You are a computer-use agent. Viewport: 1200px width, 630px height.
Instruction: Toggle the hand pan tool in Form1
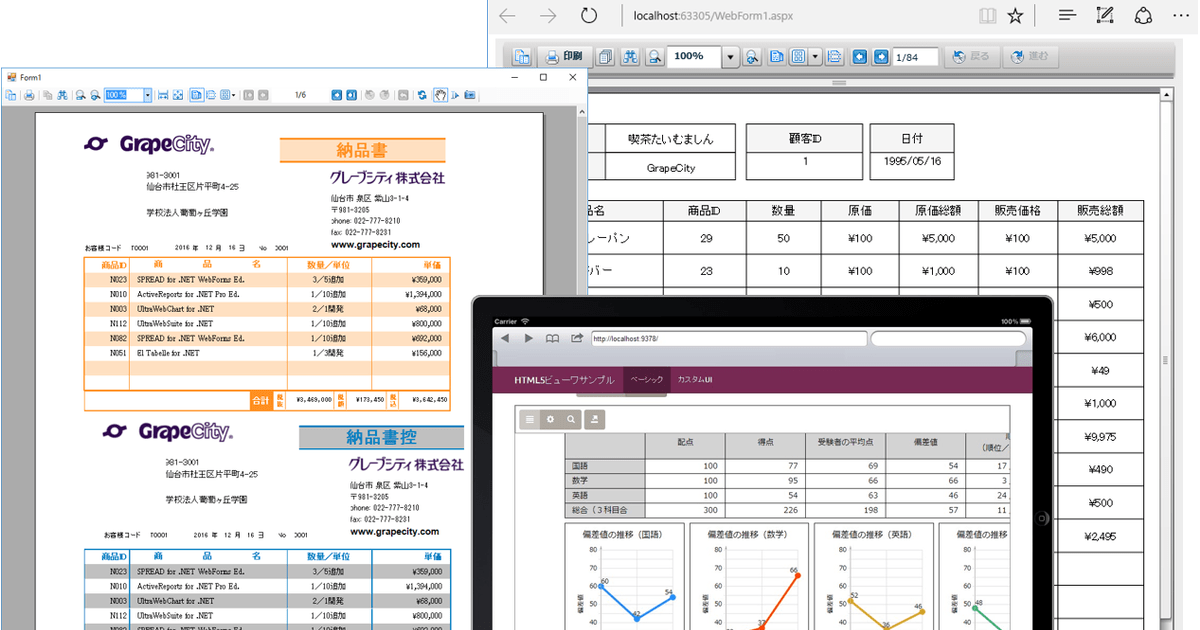439,95
